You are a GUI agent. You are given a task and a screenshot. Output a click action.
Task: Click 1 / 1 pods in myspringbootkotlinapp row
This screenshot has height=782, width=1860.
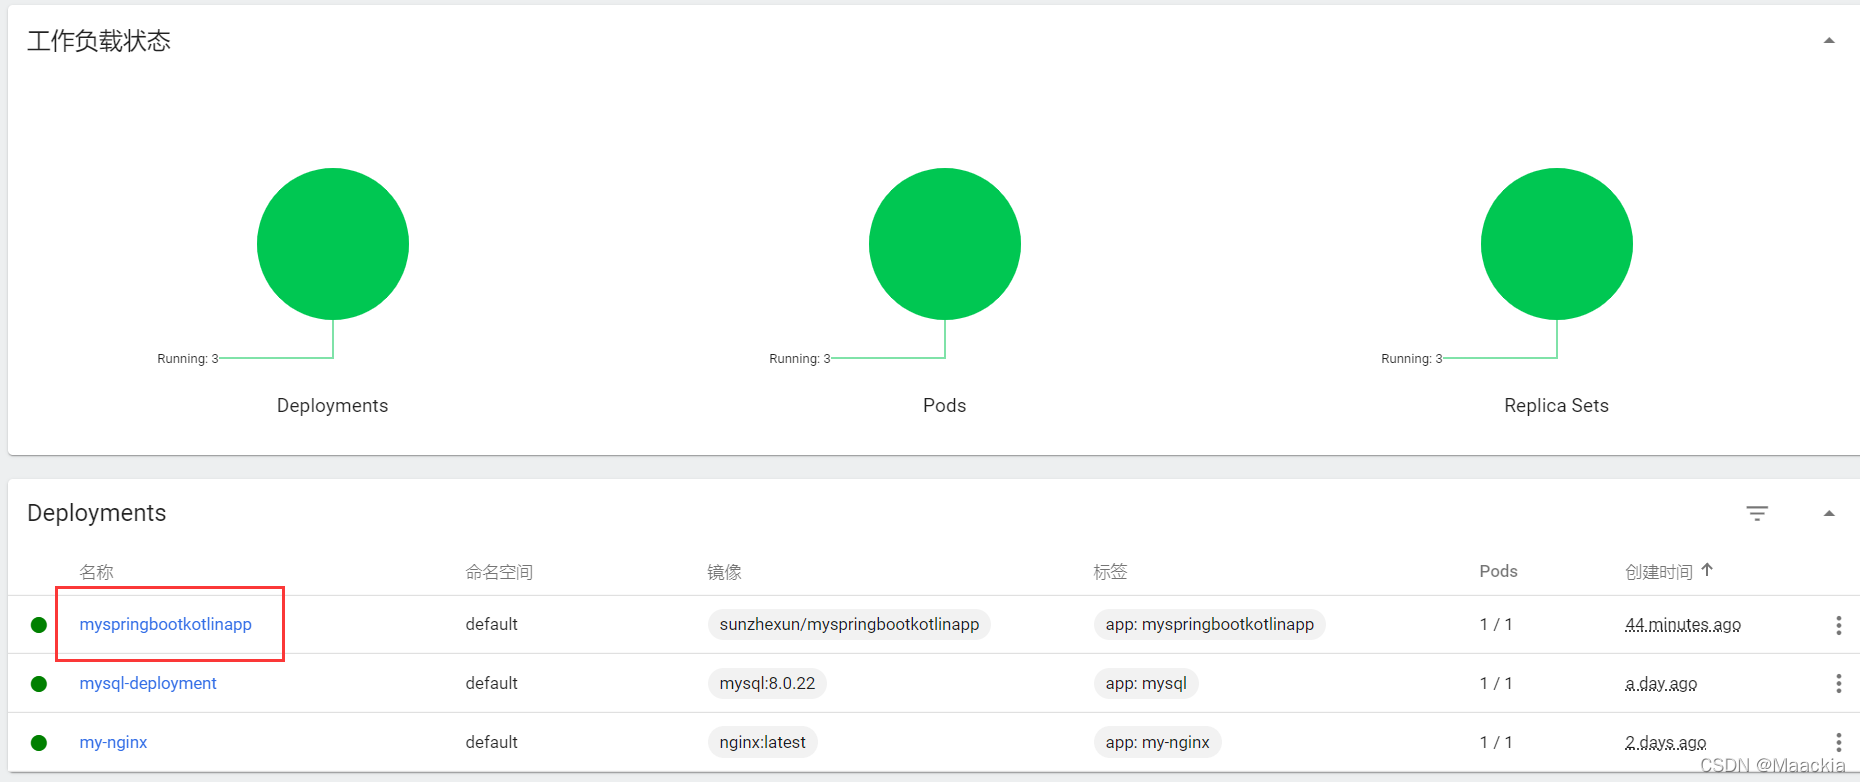point(1496,624)
